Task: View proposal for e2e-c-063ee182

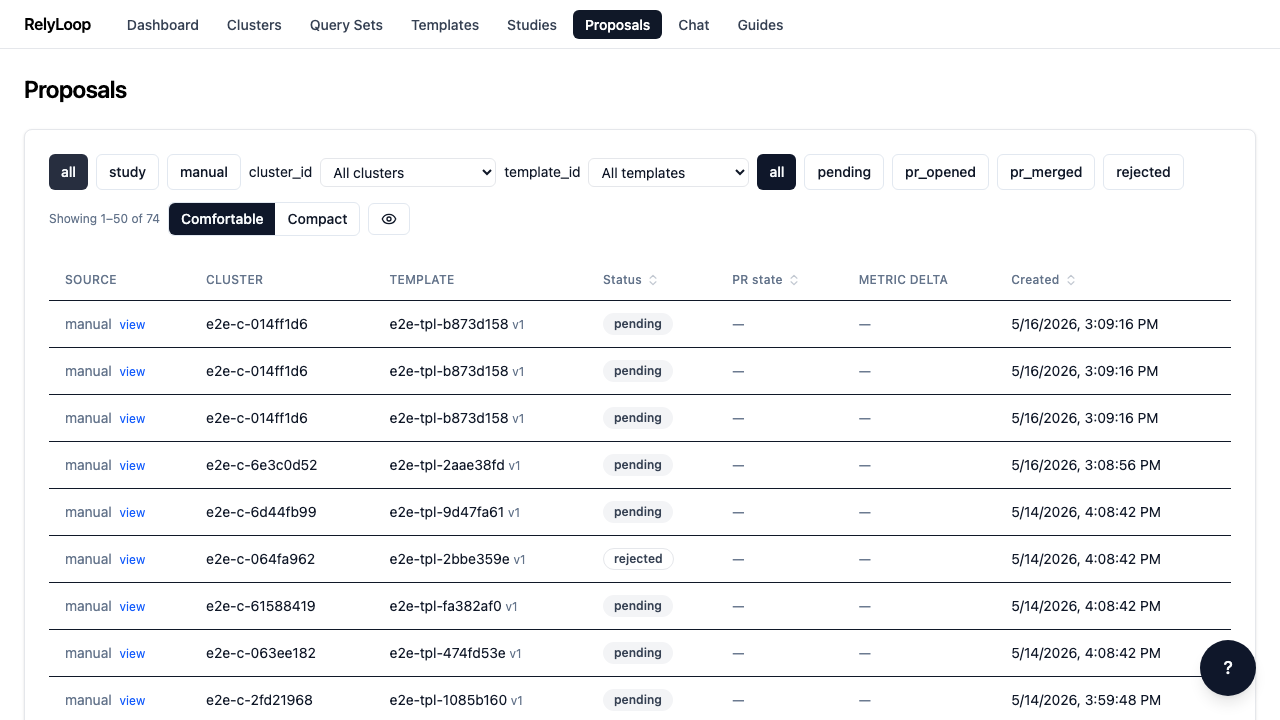Action: click(x=132, y=654)
